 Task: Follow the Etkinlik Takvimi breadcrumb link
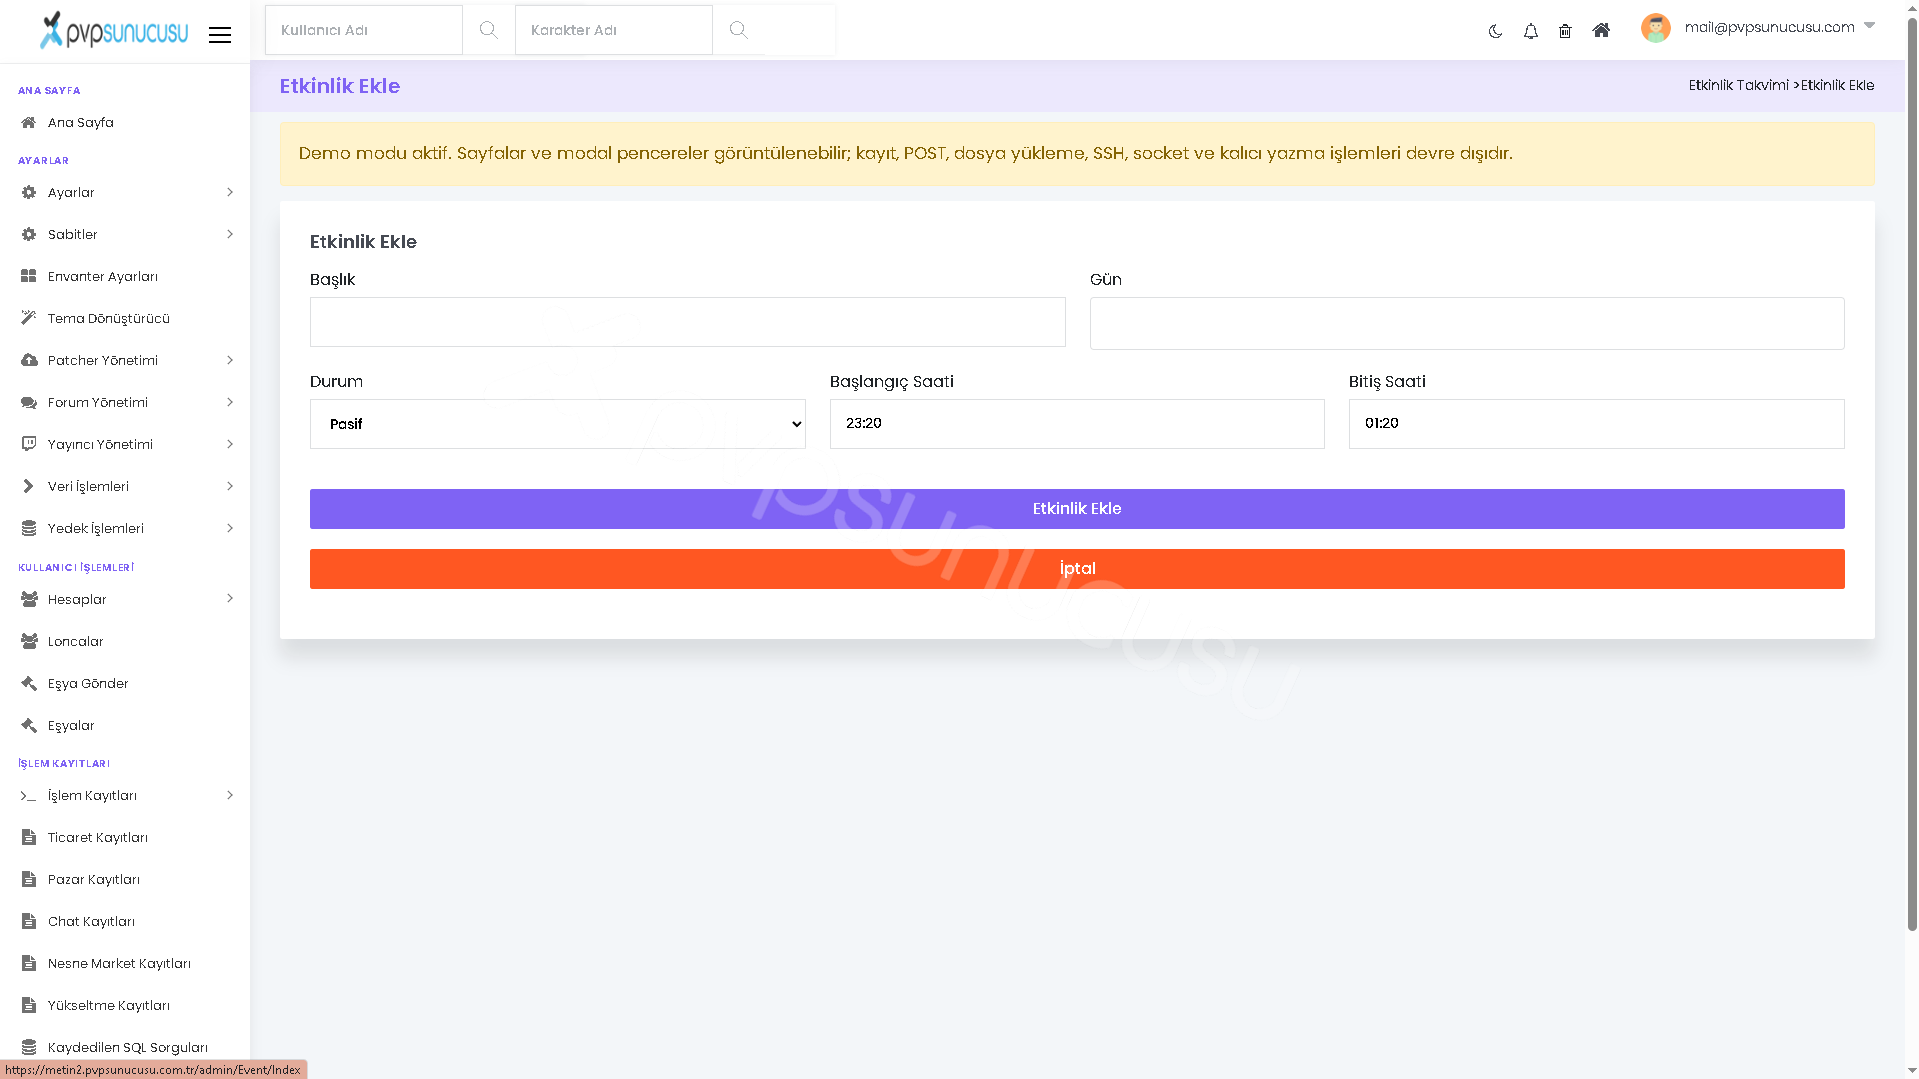[1738, 85]
